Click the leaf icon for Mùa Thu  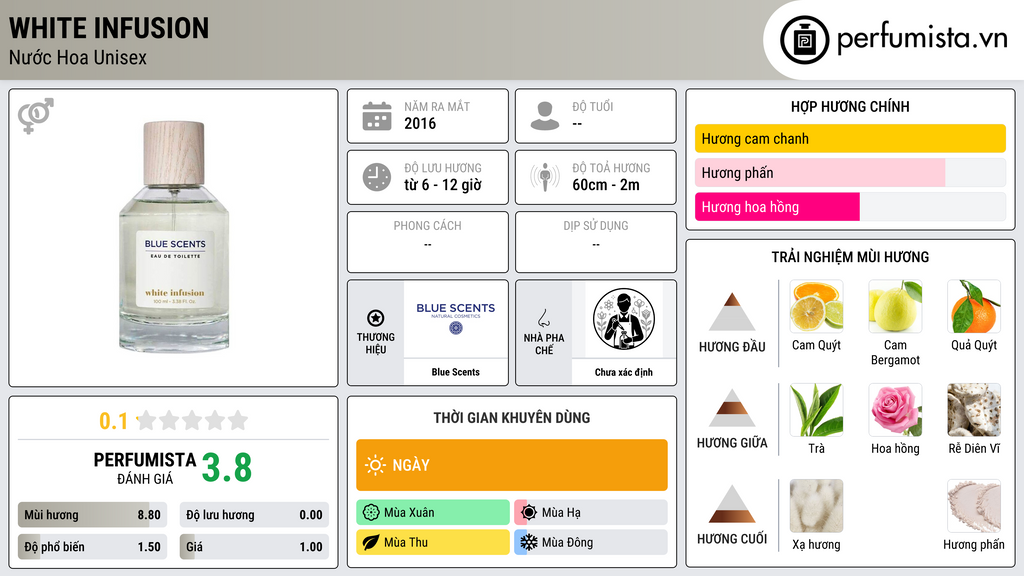pos(371,542)
